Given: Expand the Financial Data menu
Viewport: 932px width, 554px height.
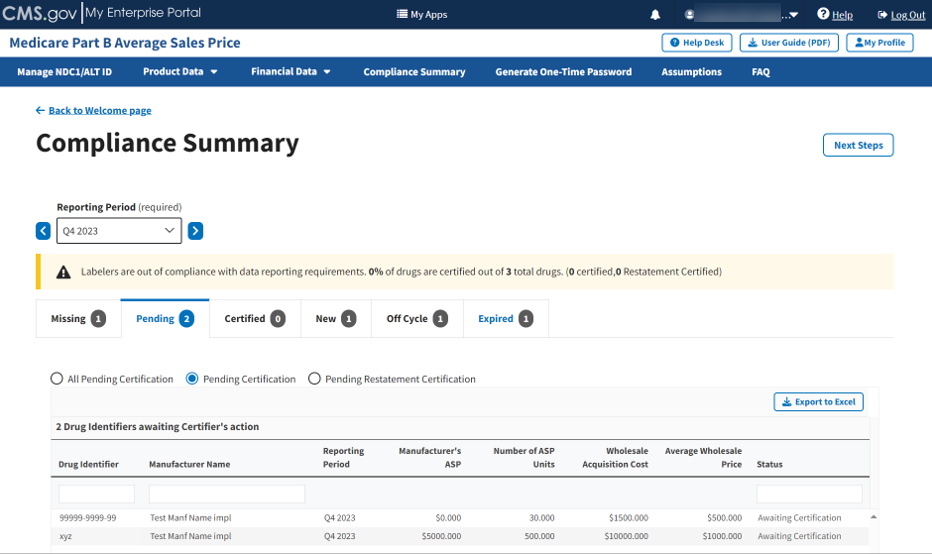Looking at the screenshot, I should click(x=290, y=72).
